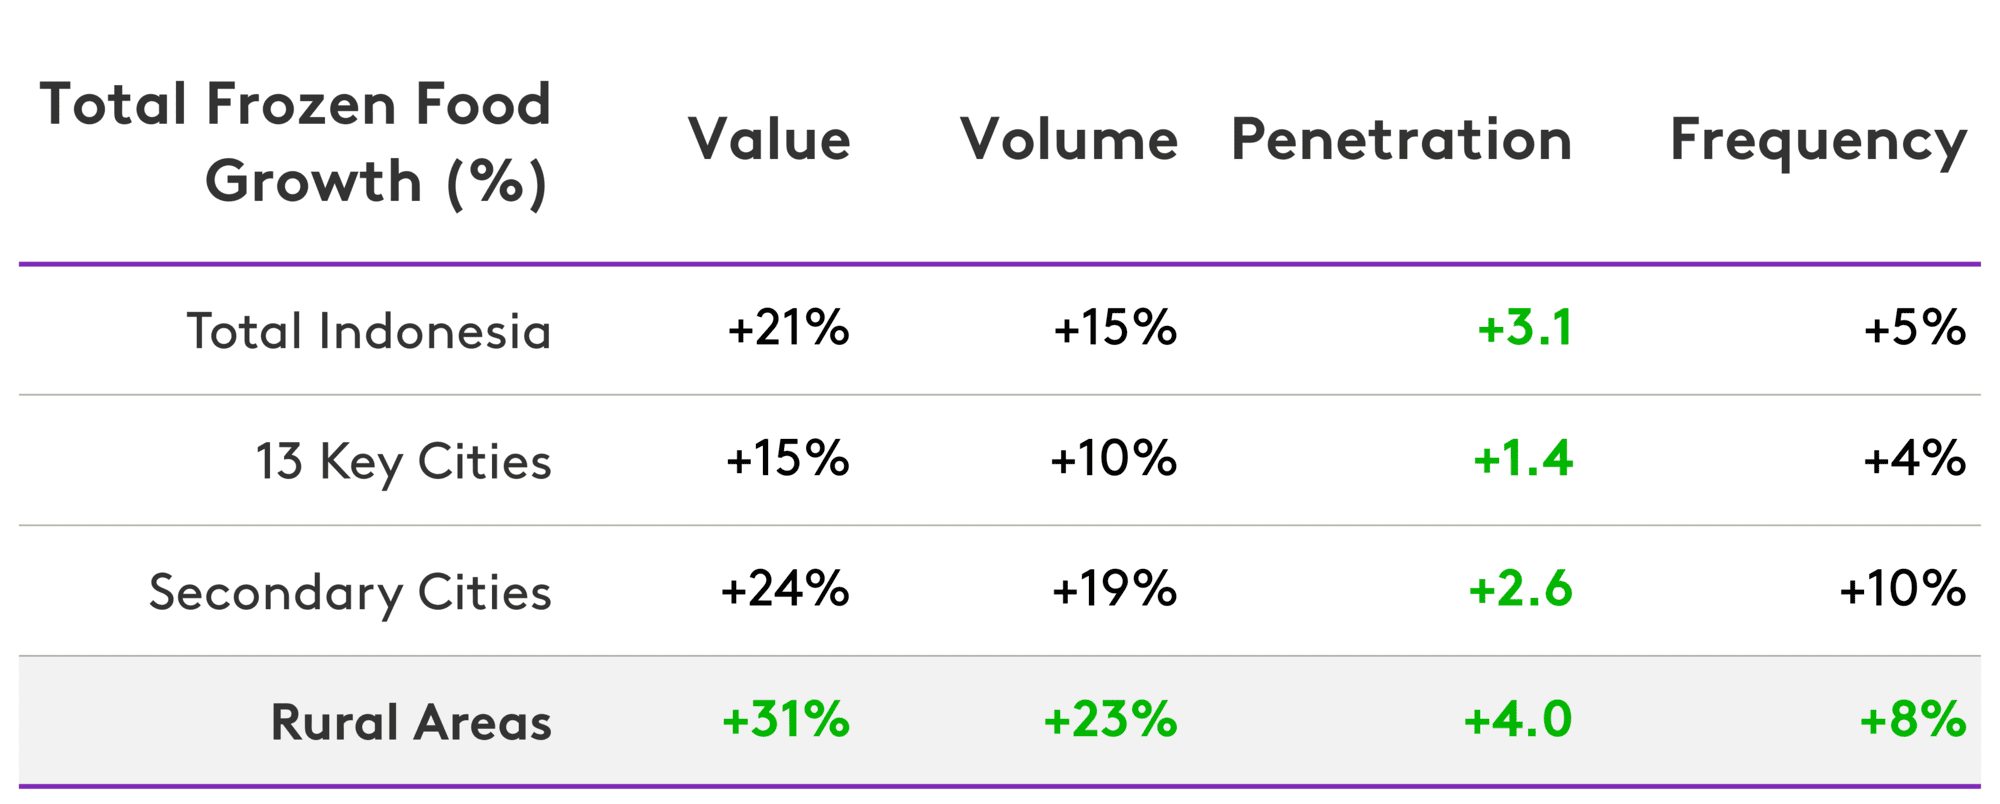Image resolution: width=2000 pixels, height=804 pixels.
Task: Select the Secondary Cities row label
Action: point(350,592)
